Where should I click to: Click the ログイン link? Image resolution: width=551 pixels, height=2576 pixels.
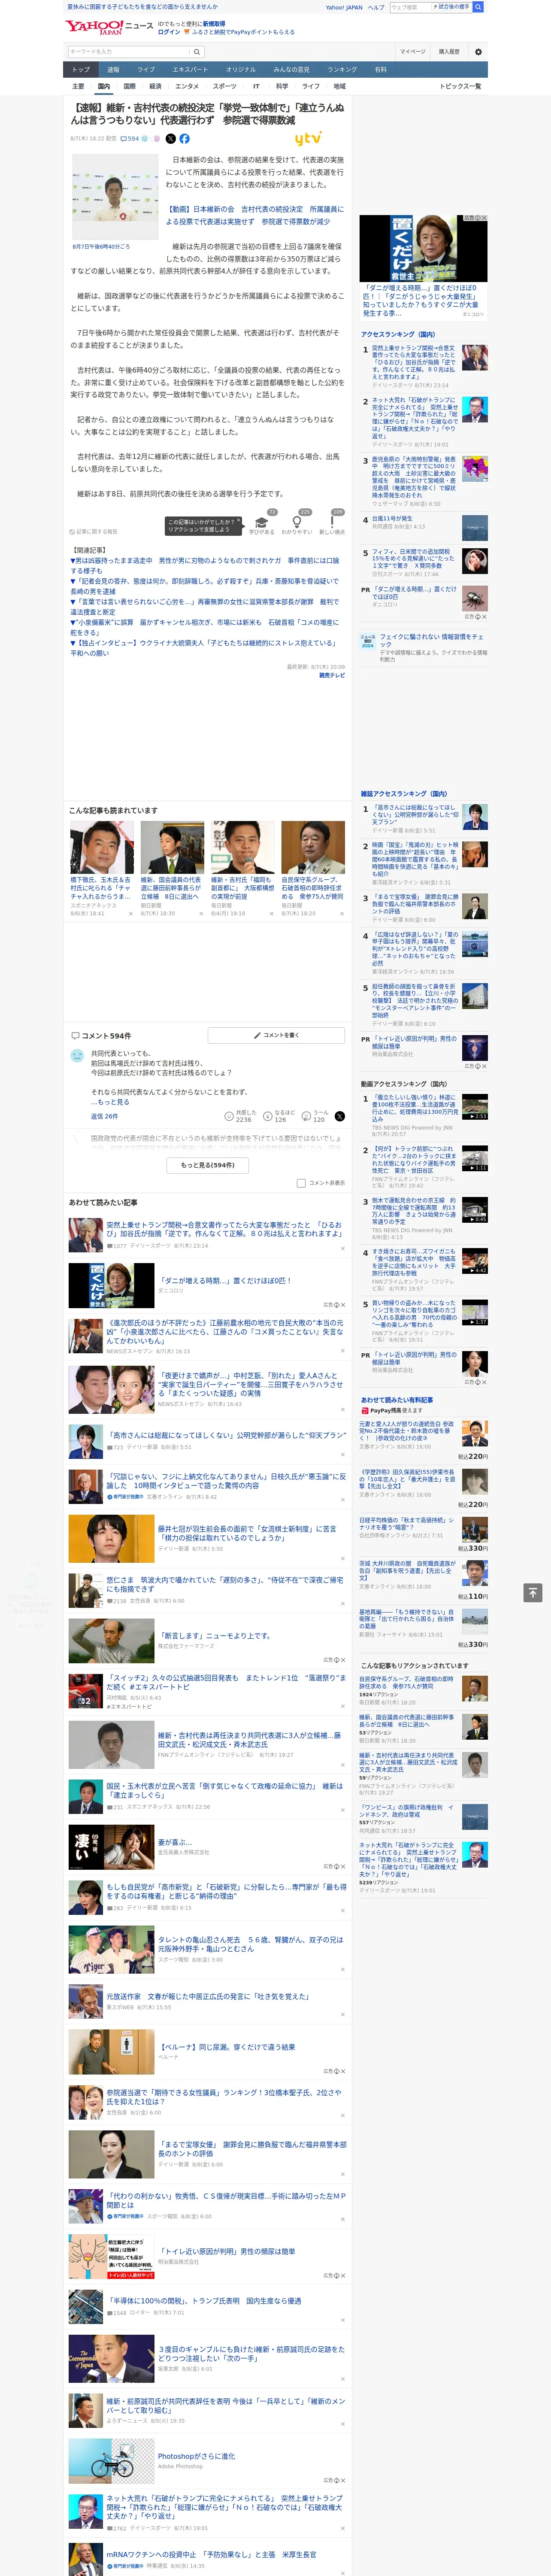169,32
